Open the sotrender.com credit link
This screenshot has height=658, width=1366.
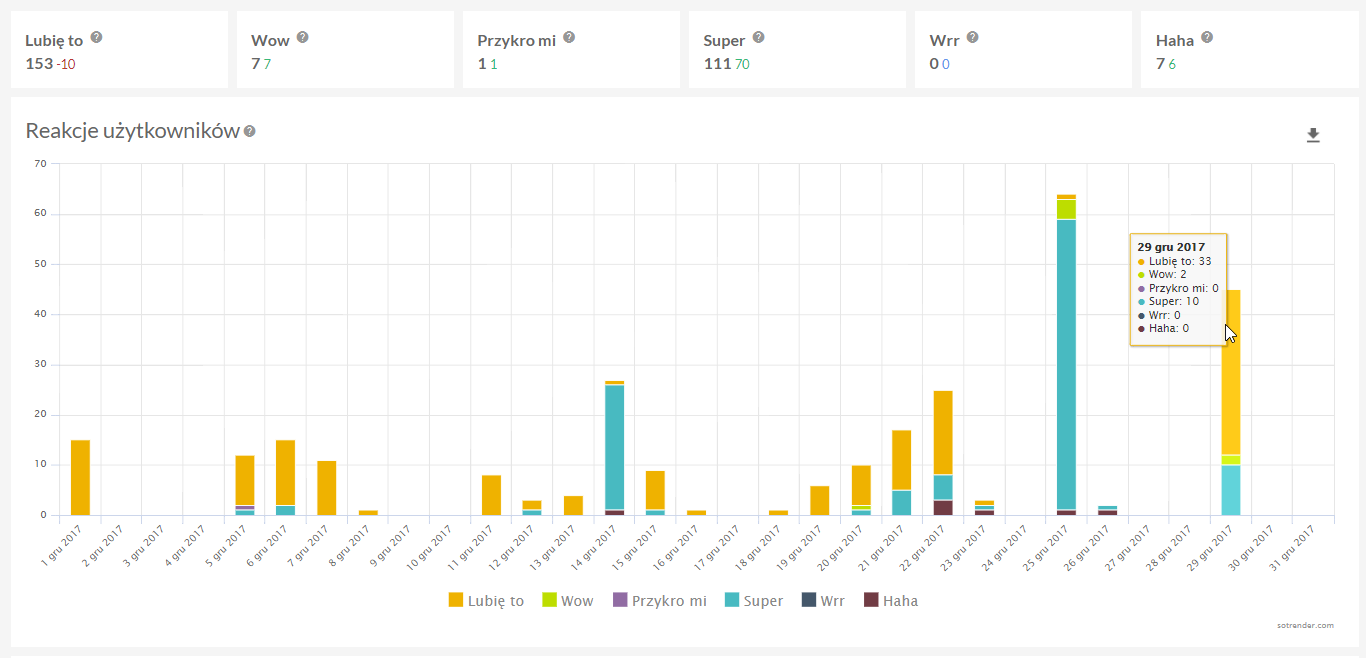tap(1305, 625)
